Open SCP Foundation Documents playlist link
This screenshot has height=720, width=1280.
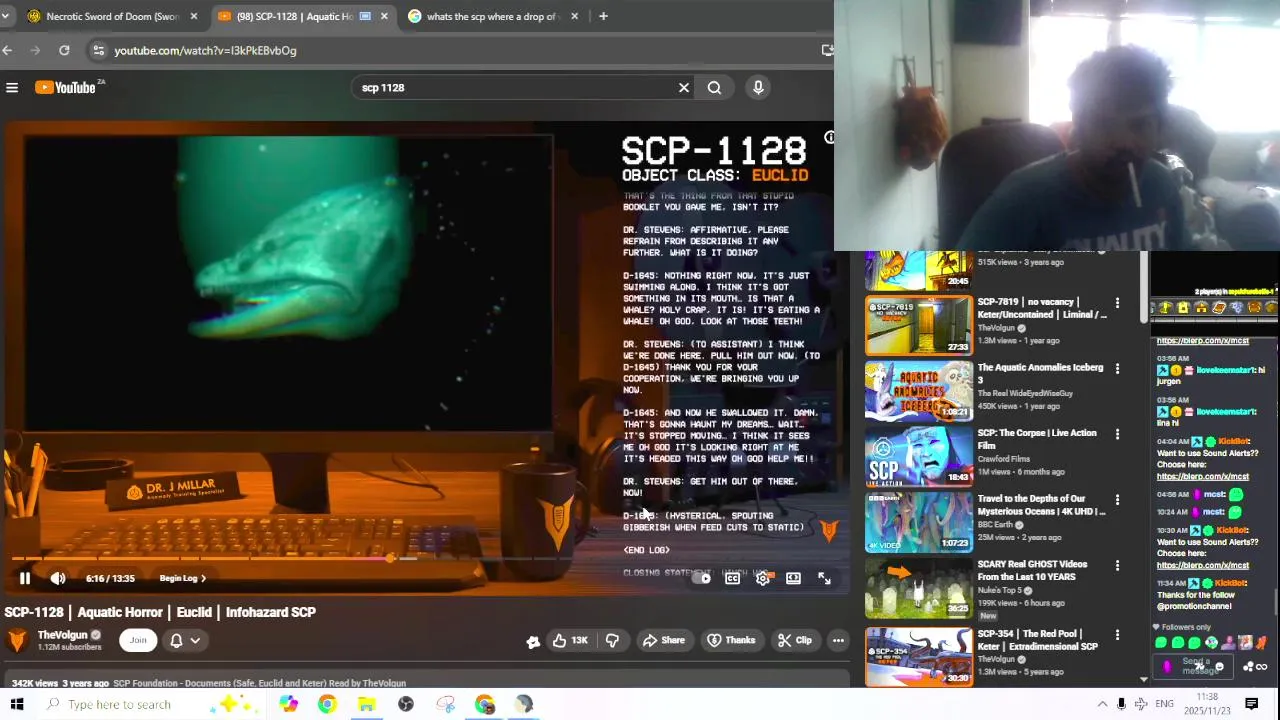pyautogui.click(x=259, y=683)
